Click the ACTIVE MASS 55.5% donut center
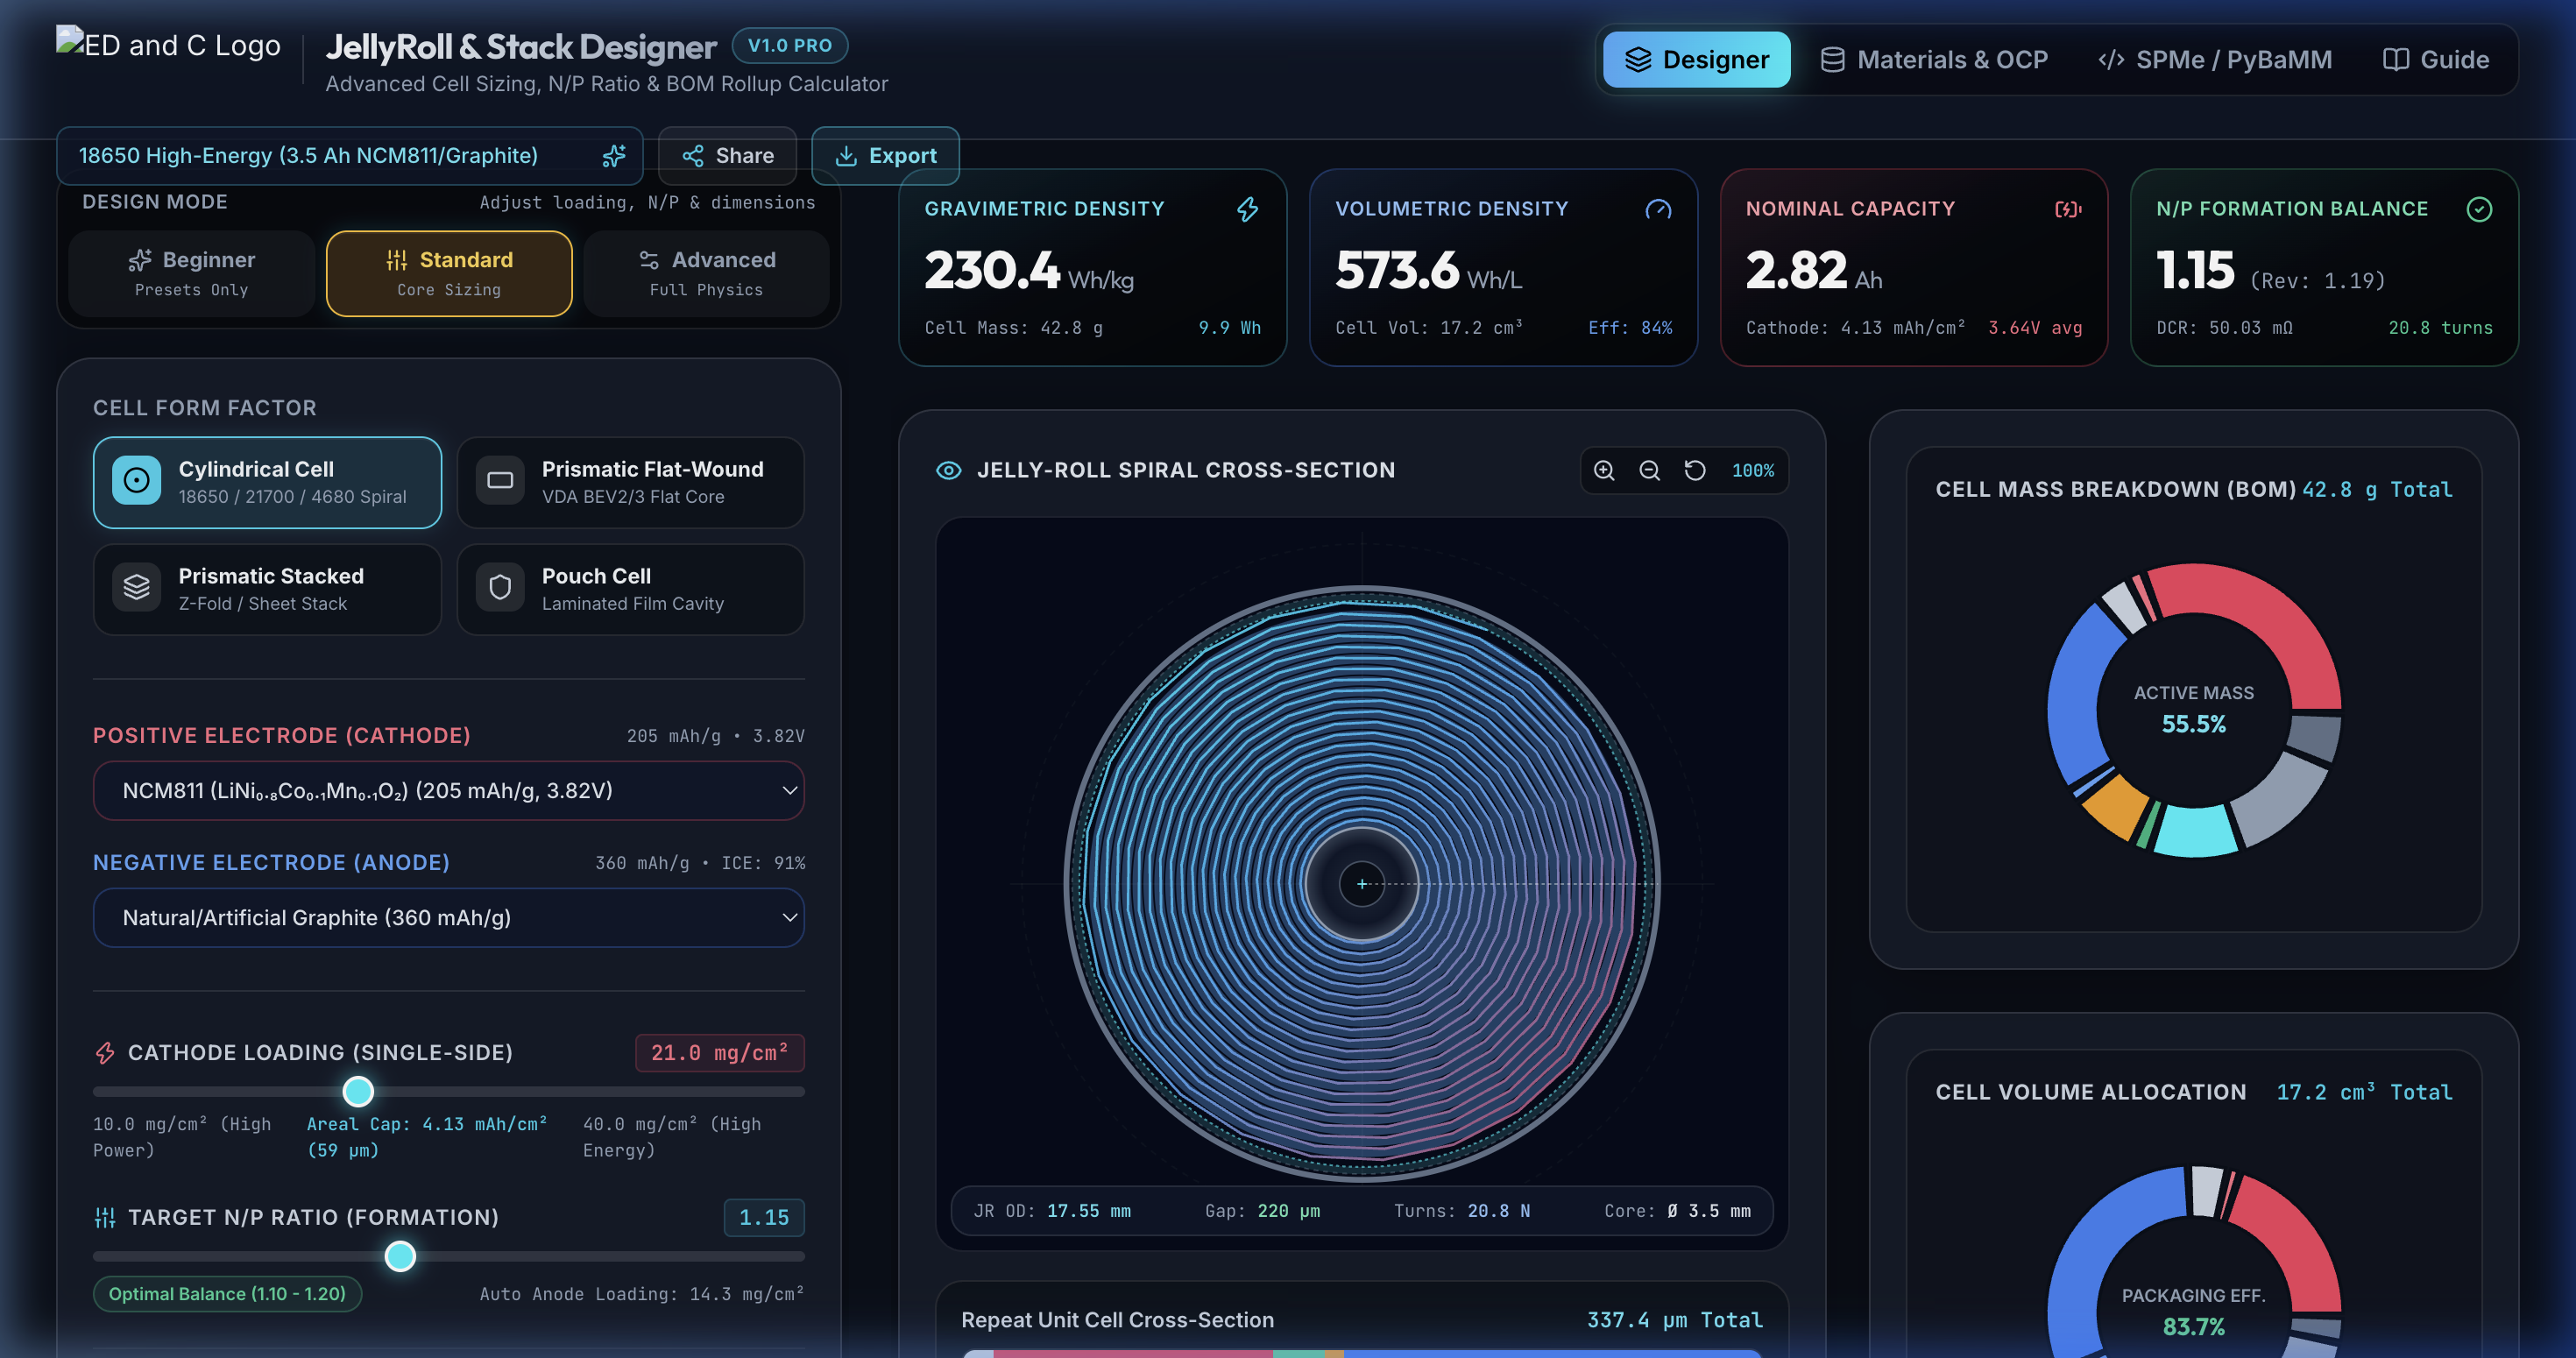Screen dimensions: 2576x1358 (x=2194, y=710)
